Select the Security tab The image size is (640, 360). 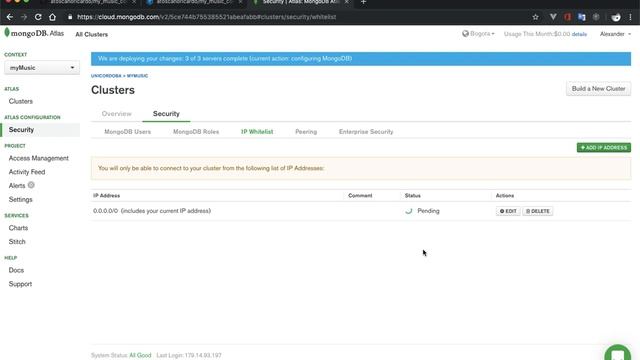click(166, 114)
